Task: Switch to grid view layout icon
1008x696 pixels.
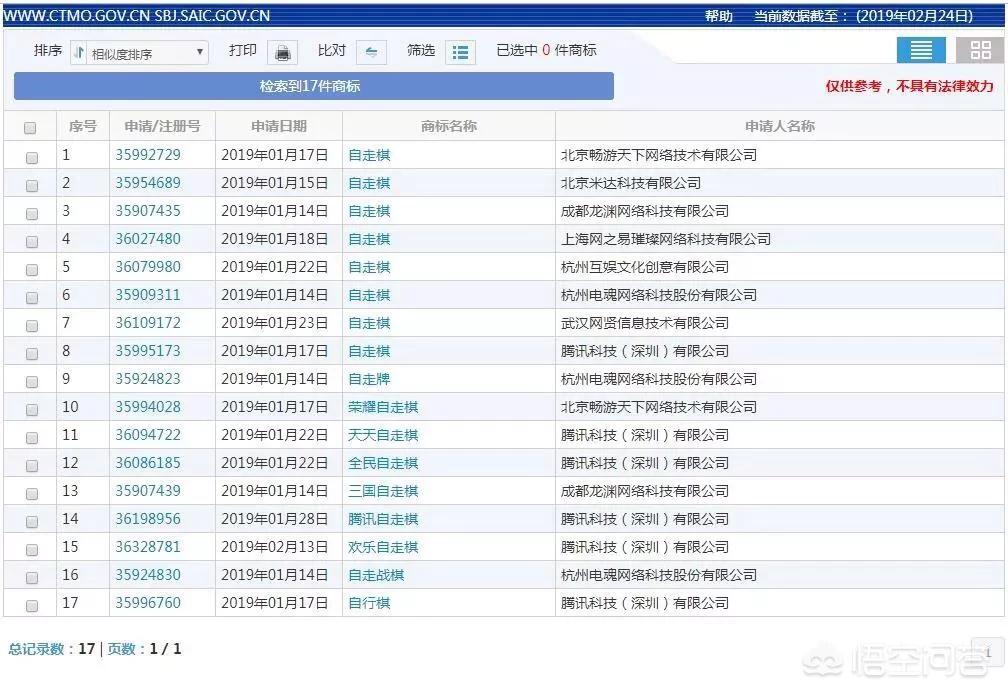Action: (x=980, y=50)
